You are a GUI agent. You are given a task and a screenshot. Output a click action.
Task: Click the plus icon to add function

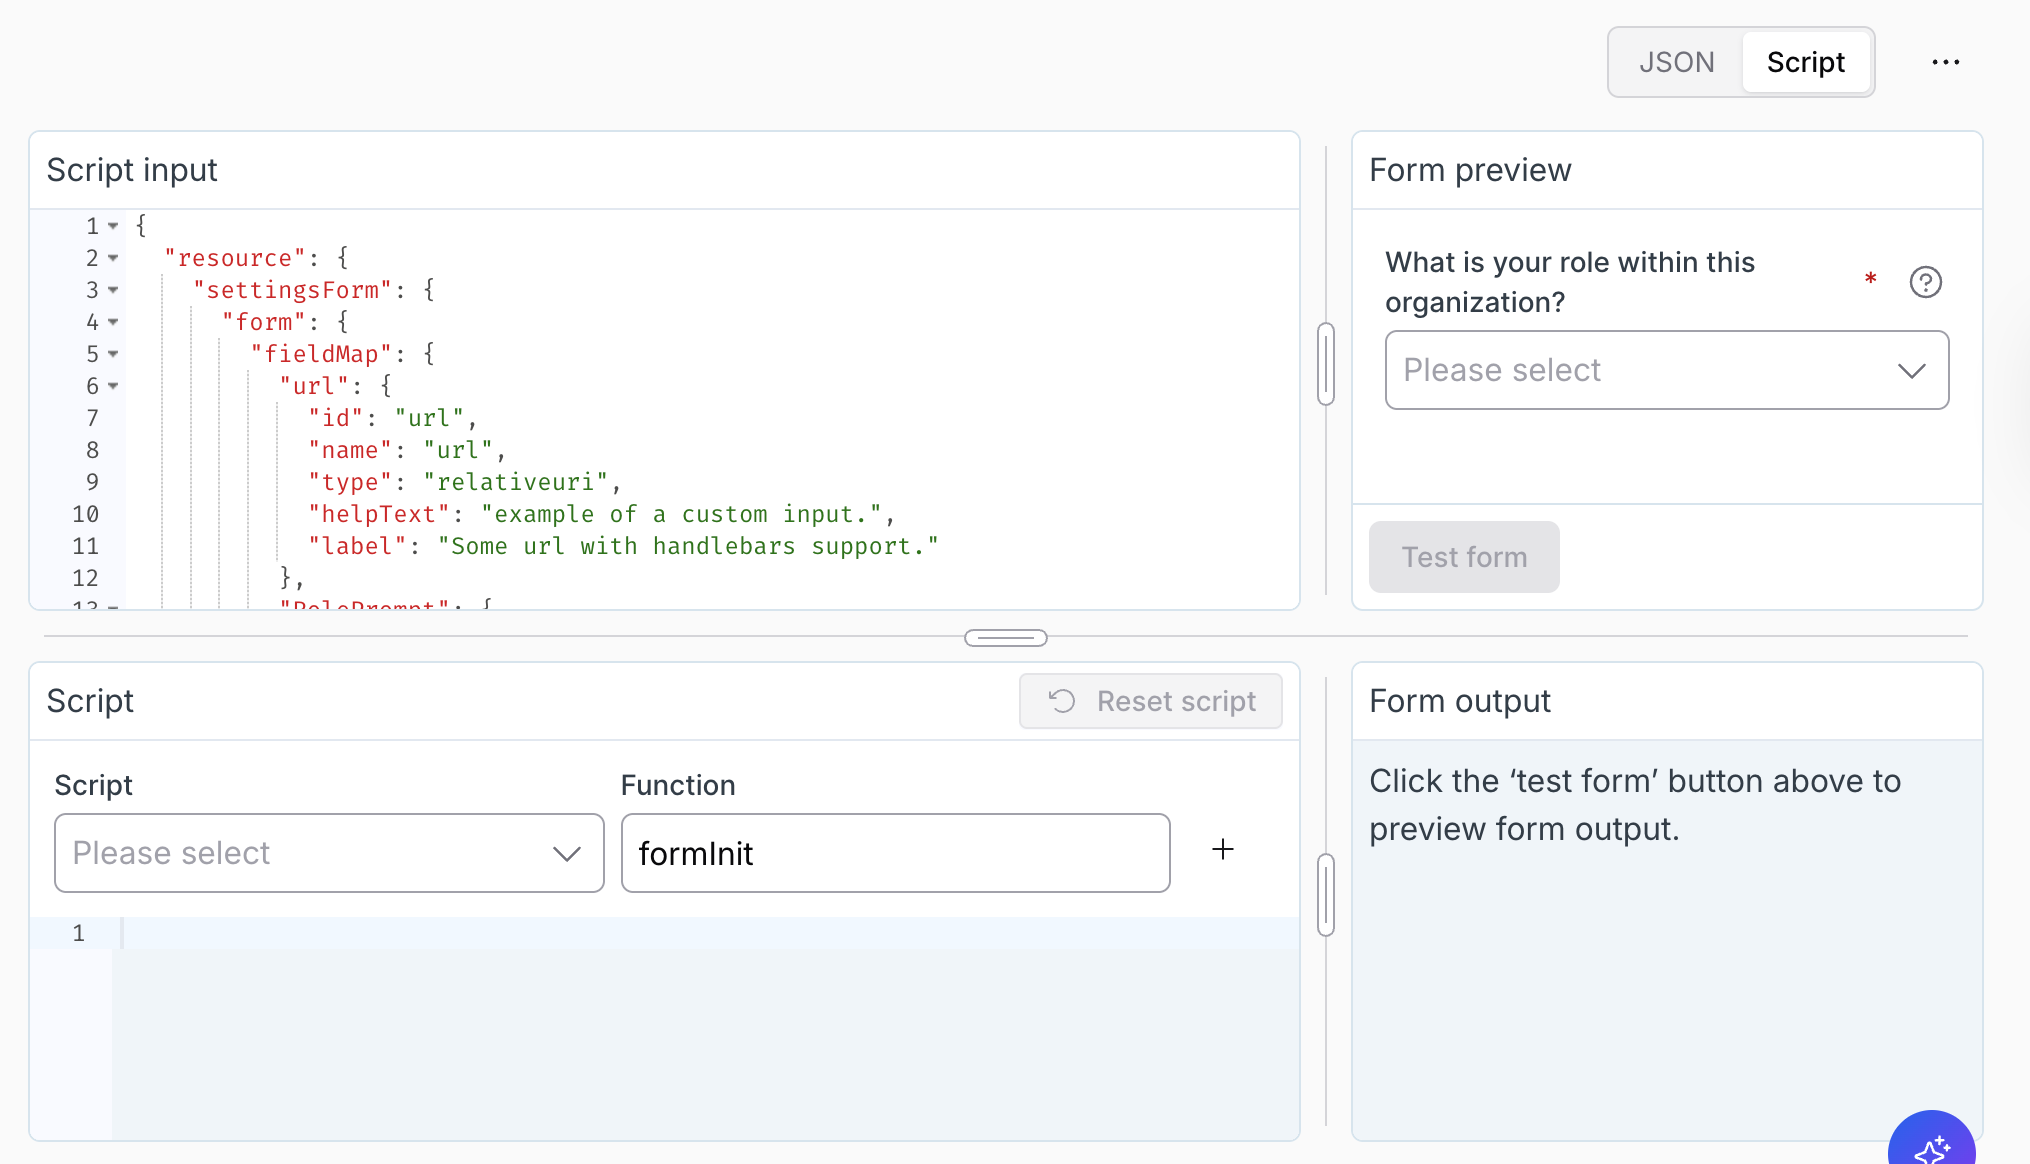(x=1222, y=849)
